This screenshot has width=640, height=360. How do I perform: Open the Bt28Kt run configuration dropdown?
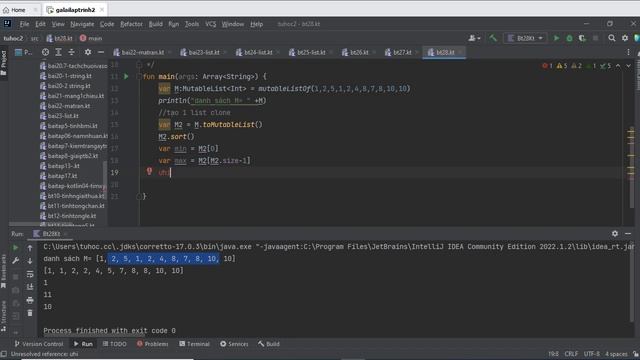pyautogui.click(x=525, y=38)
